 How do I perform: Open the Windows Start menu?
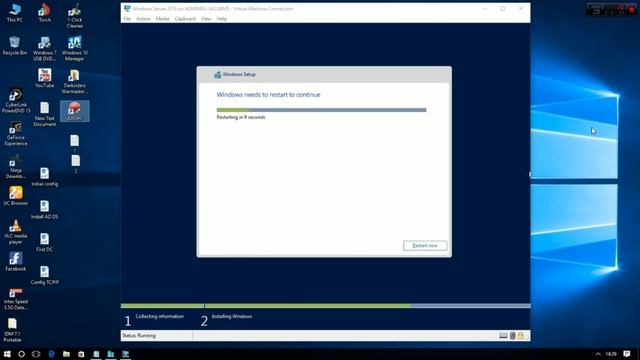(x=7, y=354)
